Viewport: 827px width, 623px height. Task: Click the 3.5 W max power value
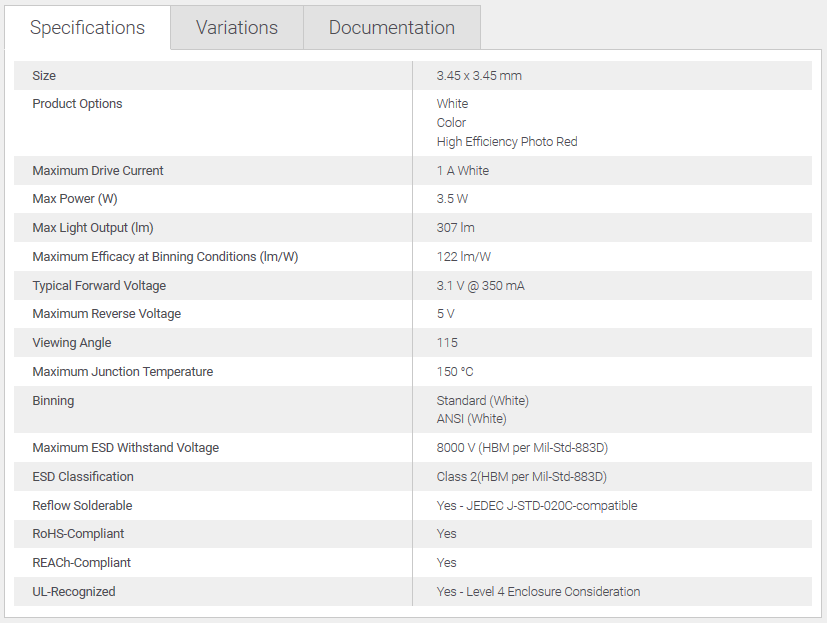pyautogui.click(x=452, y=199)
